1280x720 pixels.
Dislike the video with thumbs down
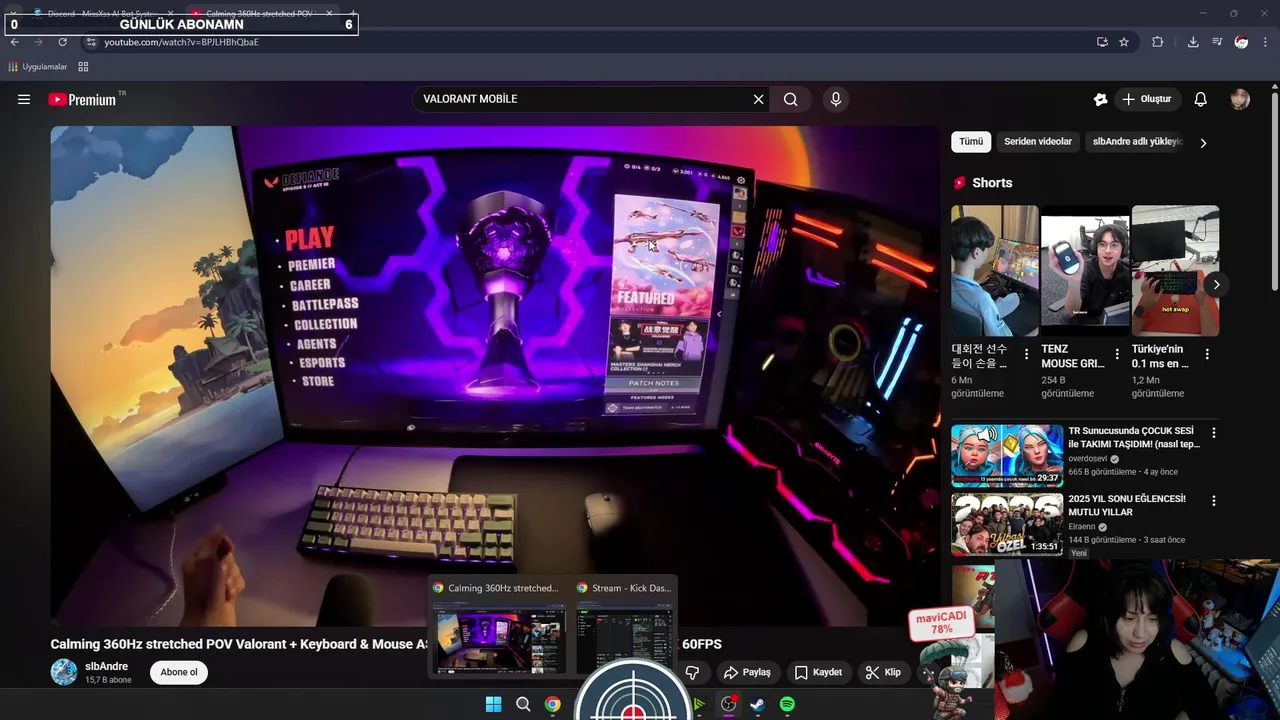click(x=692, y=672)
